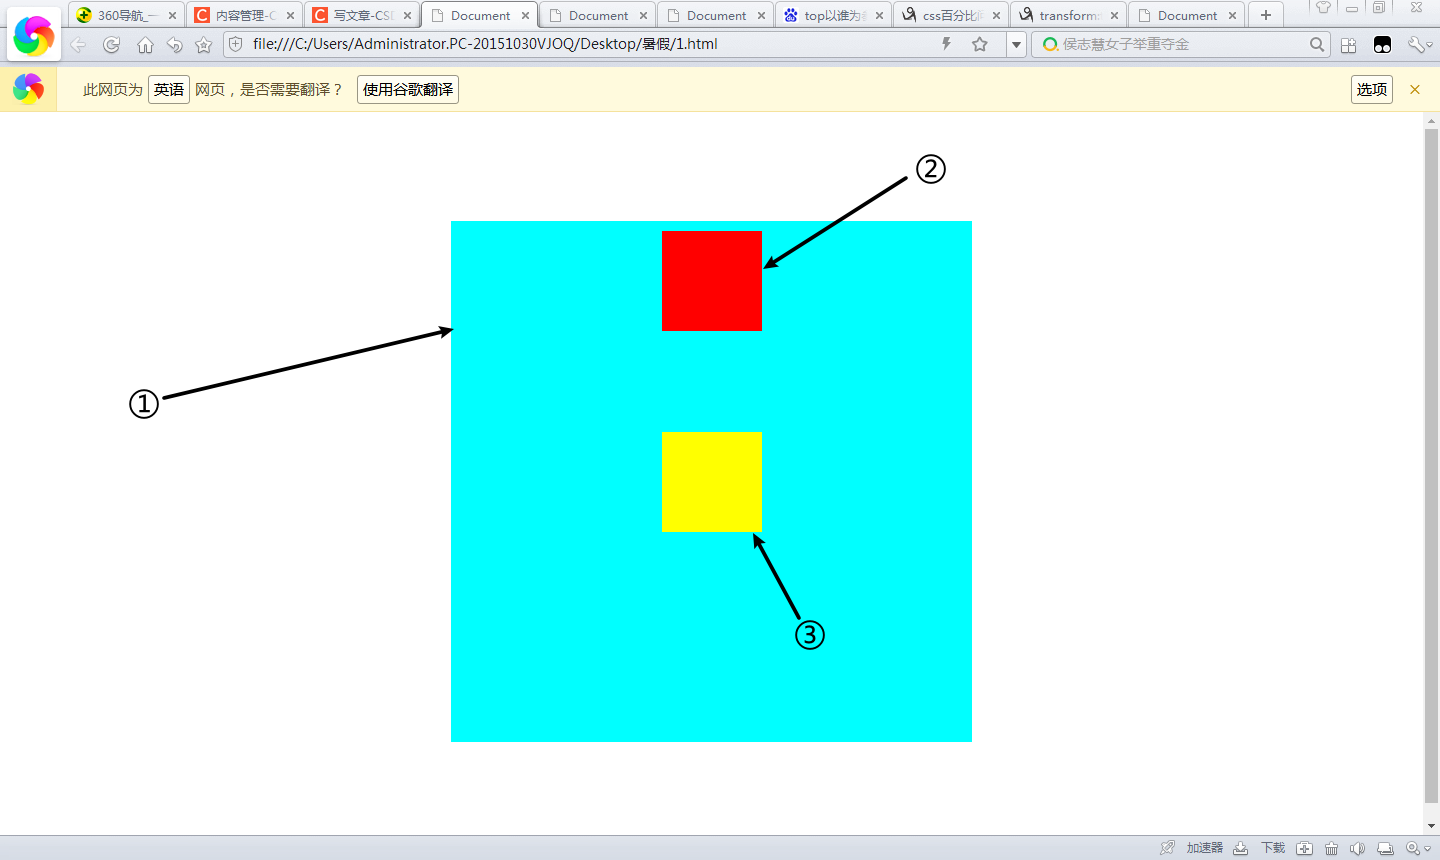Click the search magnifier icon
Image resolution: width=1440 pixels, height=860 pixels.
(1317, 44)
